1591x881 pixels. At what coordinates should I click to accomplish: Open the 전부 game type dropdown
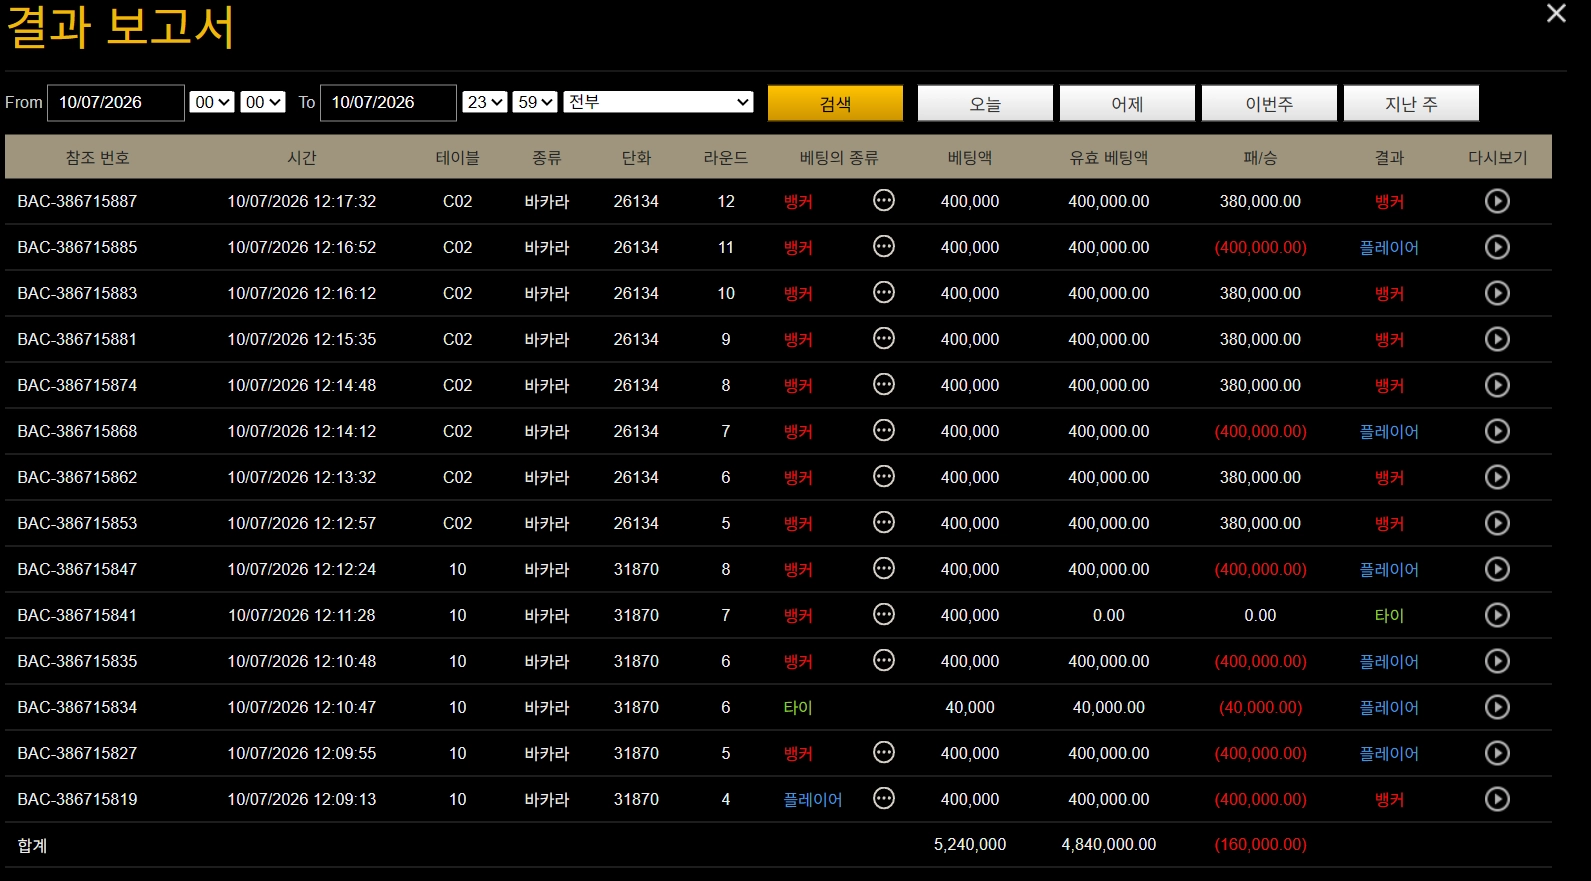pos(658,102)
